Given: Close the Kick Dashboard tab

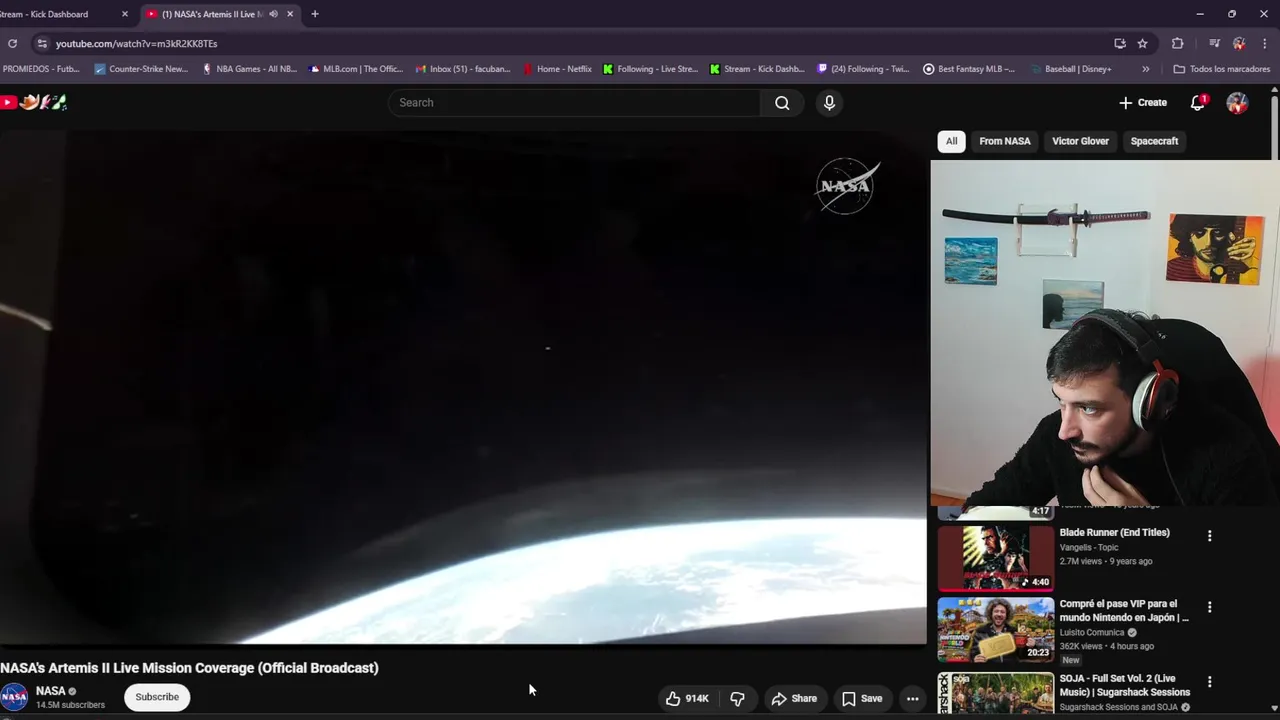Looking at the screenshot, I should pyautogui.click(x=125, y=14).
